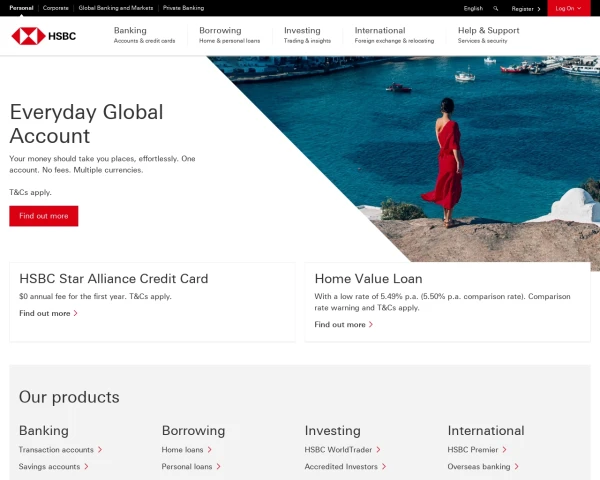The image size is (600, 480).
Task: Click HSBC Star Alliance Credit Card heading
Action: click(x=114, y=279)
